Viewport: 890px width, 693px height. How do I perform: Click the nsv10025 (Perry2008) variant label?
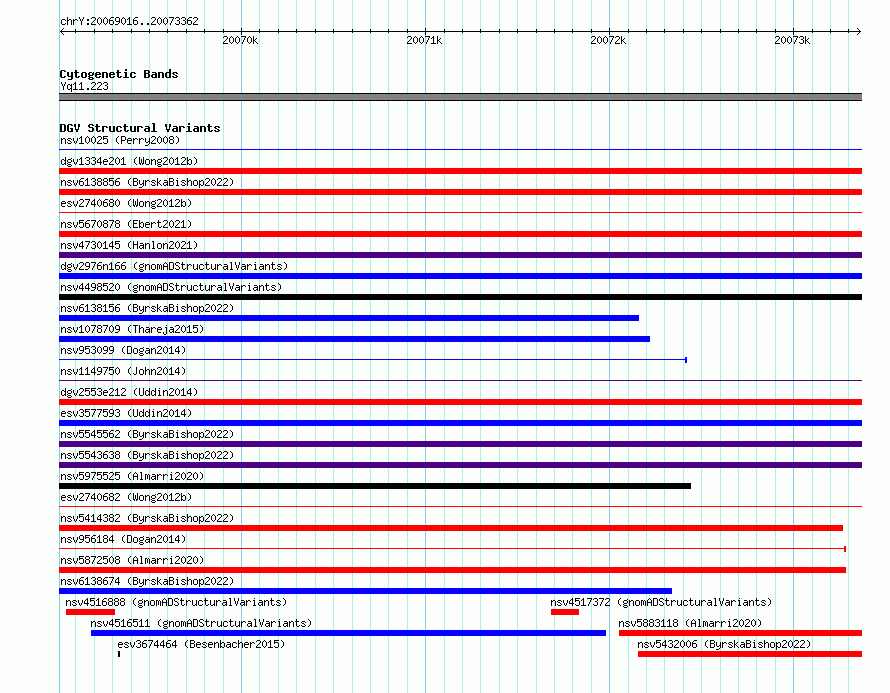[x=120, y=140]
